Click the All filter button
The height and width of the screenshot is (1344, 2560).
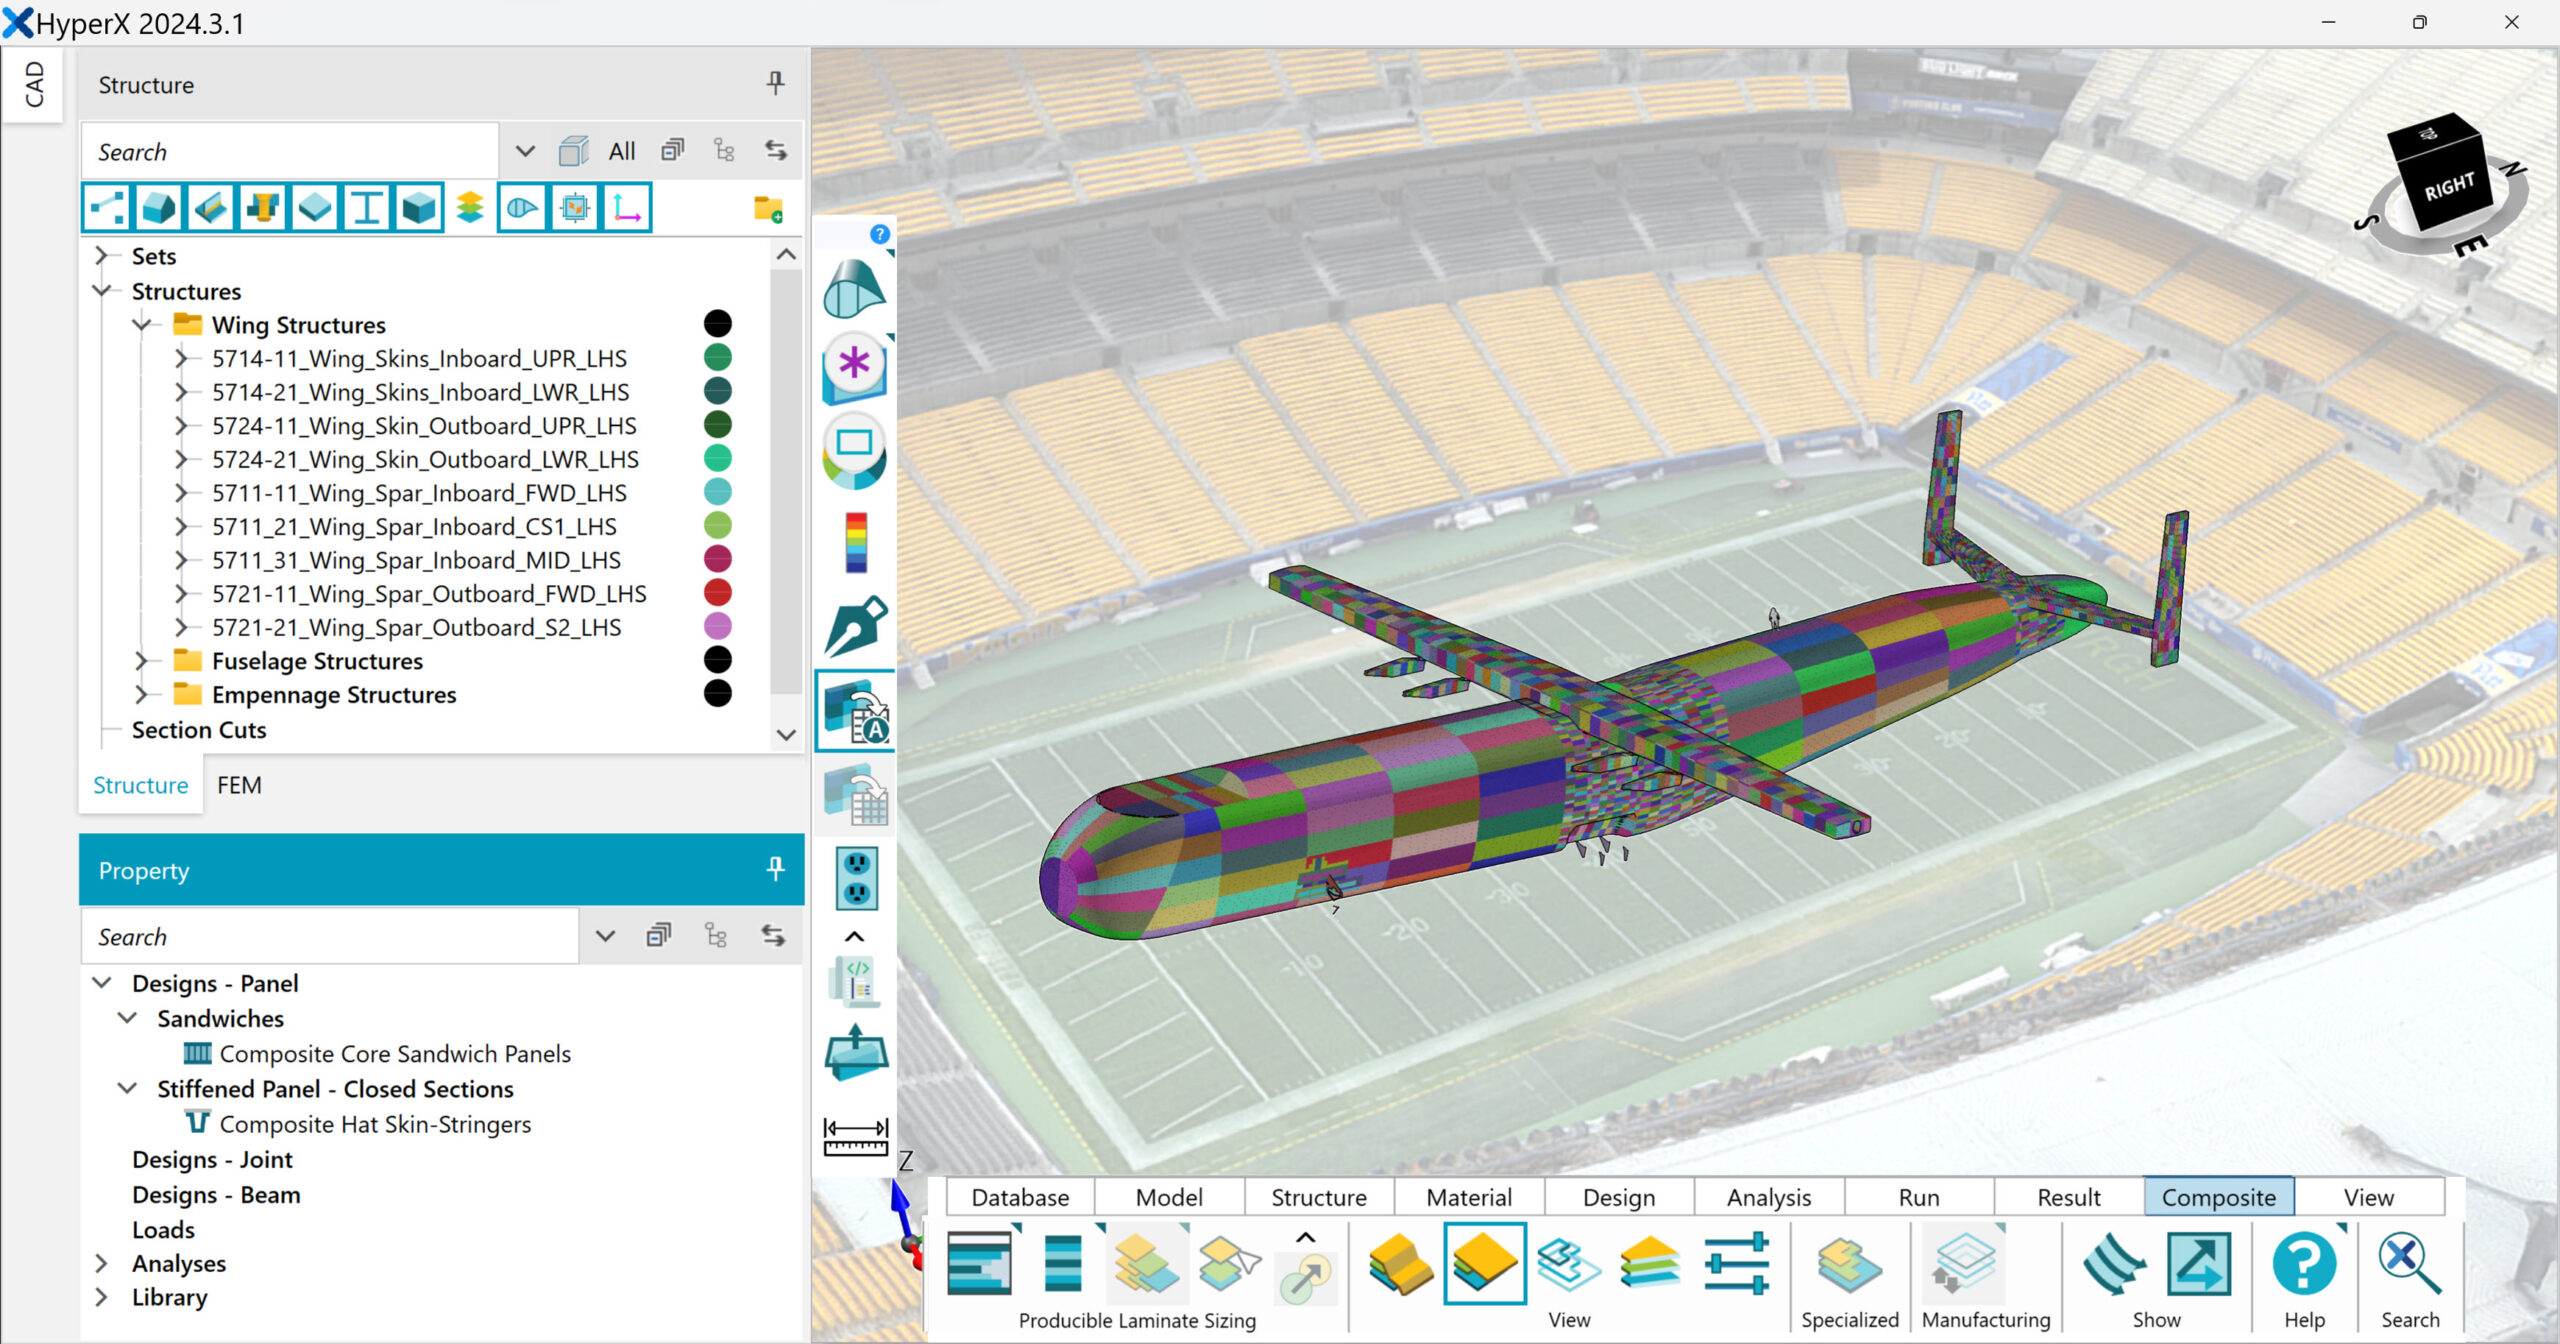coord(621,152)
